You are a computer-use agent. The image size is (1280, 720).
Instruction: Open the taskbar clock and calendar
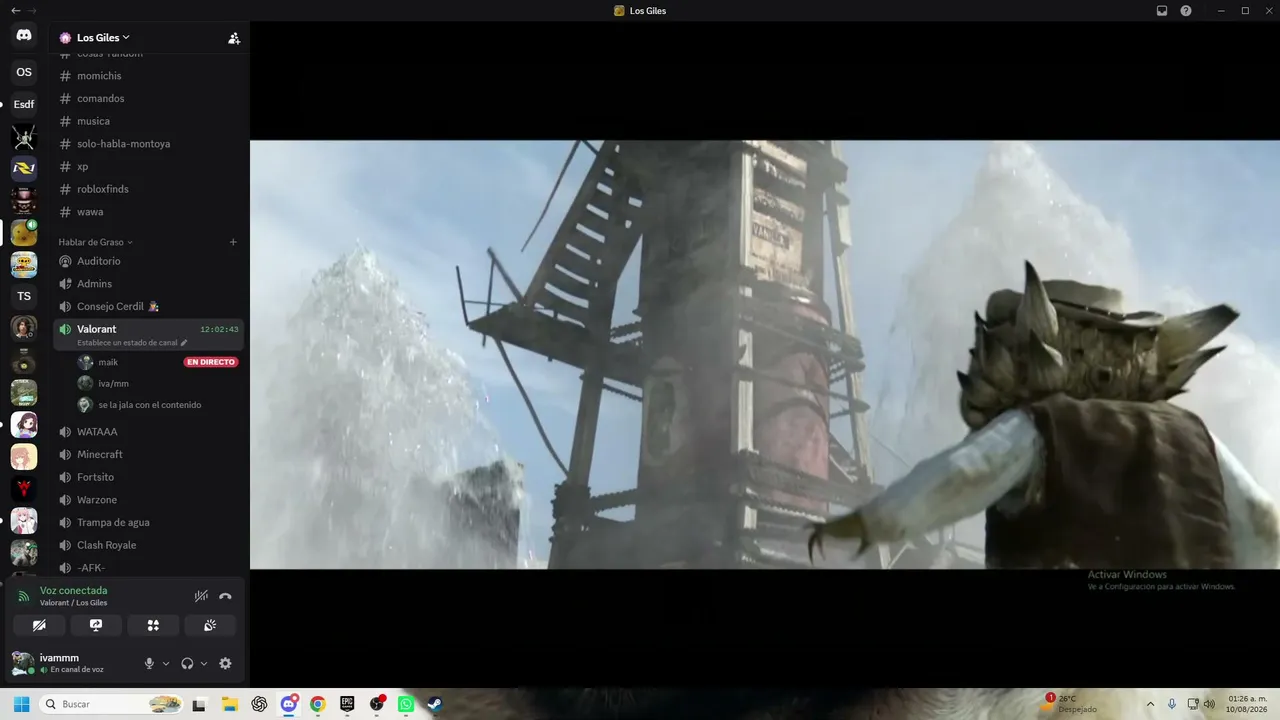coord(1247,704)
